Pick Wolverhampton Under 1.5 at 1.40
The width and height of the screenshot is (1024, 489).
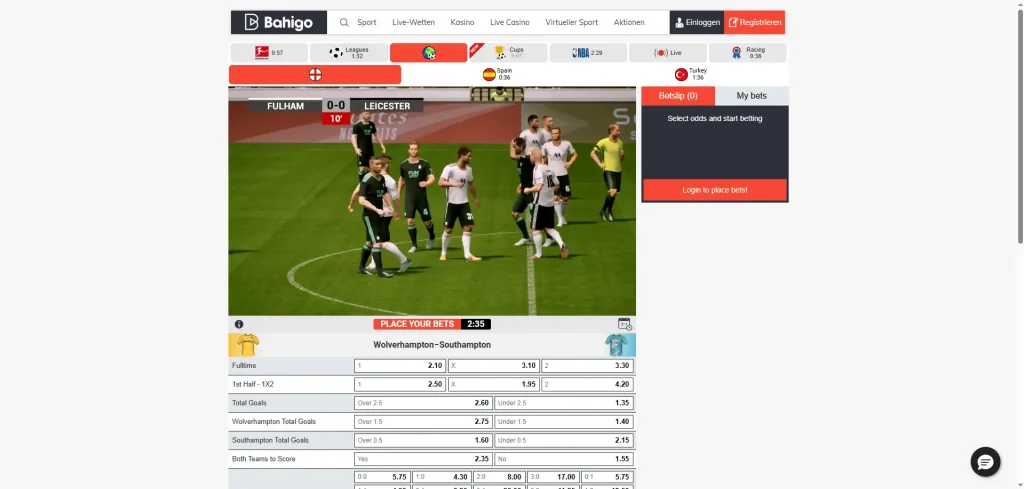(564, 422)
